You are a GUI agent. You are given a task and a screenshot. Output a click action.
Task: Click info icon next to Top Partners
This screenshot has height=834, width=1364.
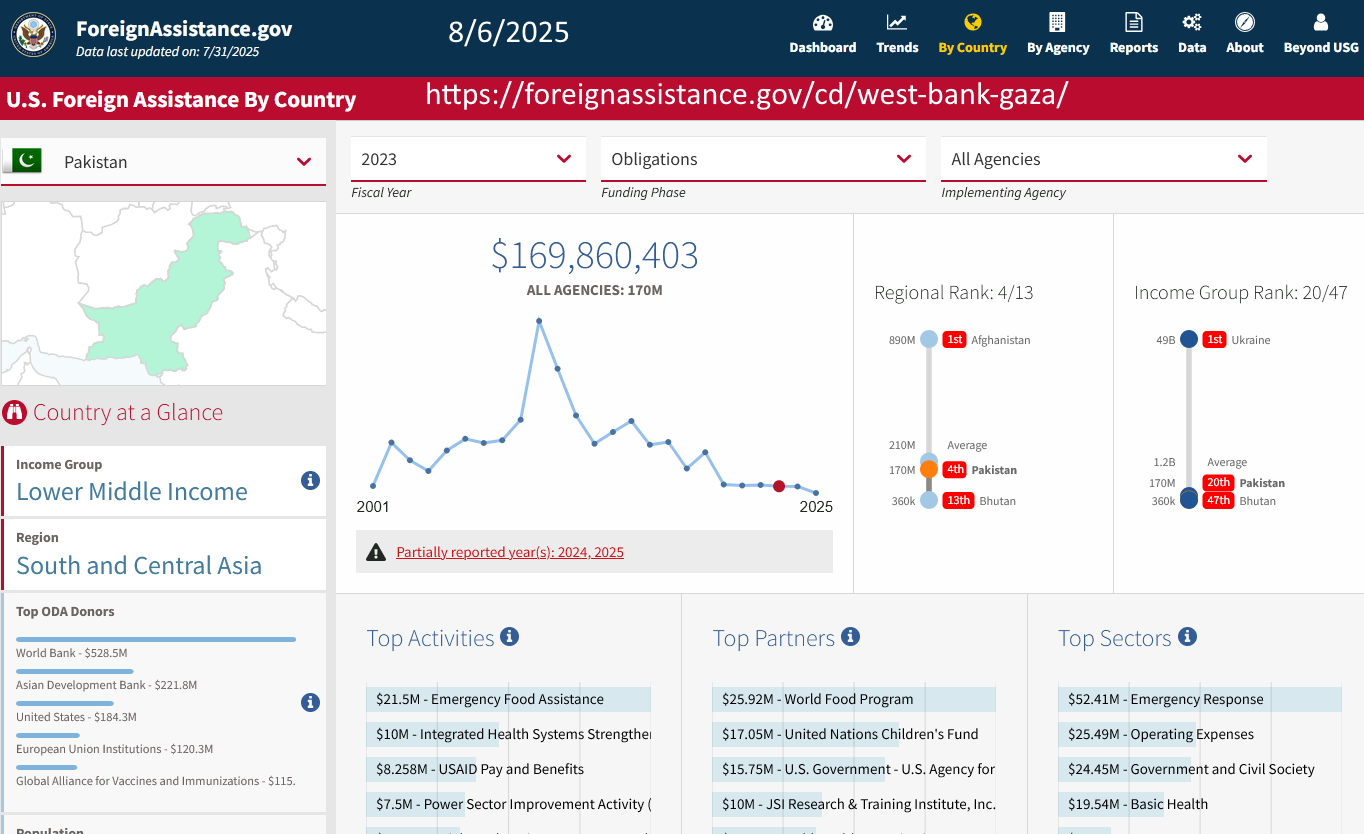point(850,637)
